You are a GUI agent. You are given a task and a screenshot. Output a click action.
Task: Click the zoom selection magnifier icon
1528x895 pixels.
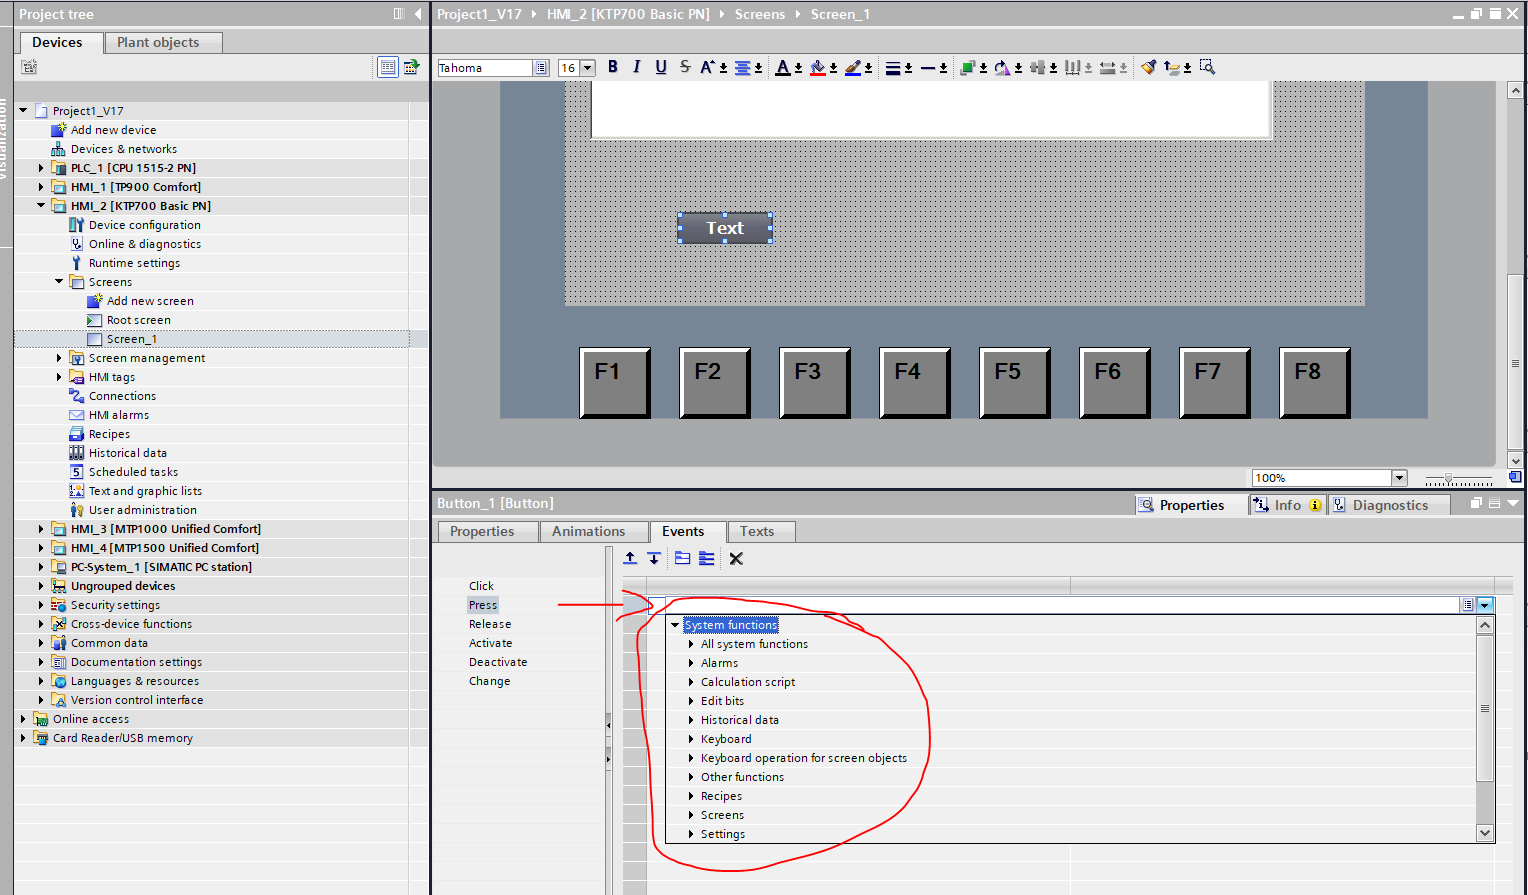(x=1207, y=67)
